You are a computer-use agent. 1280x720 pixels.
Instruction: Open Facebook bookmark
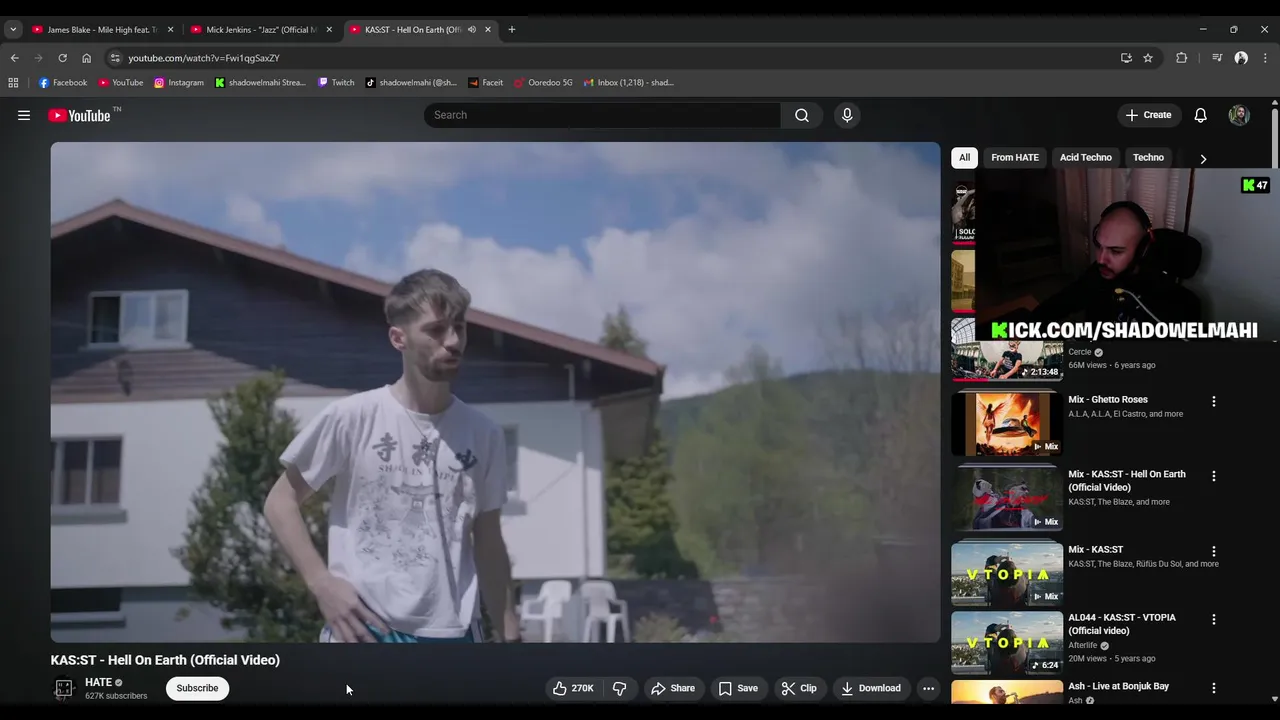[x=63, y=83]
